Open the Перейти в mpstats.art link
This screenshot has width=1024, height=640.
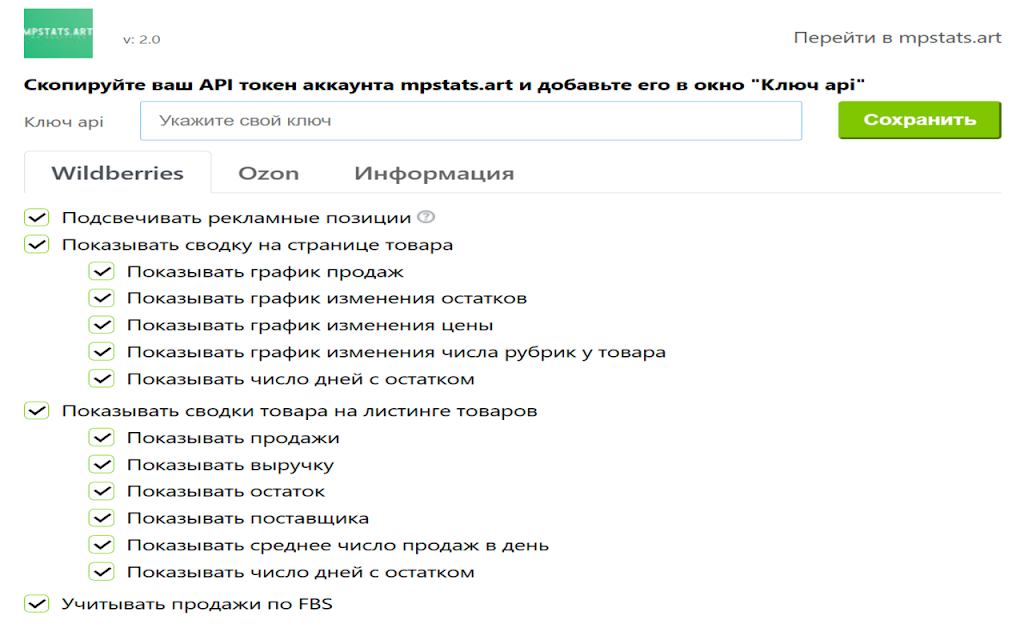point(897,38)
